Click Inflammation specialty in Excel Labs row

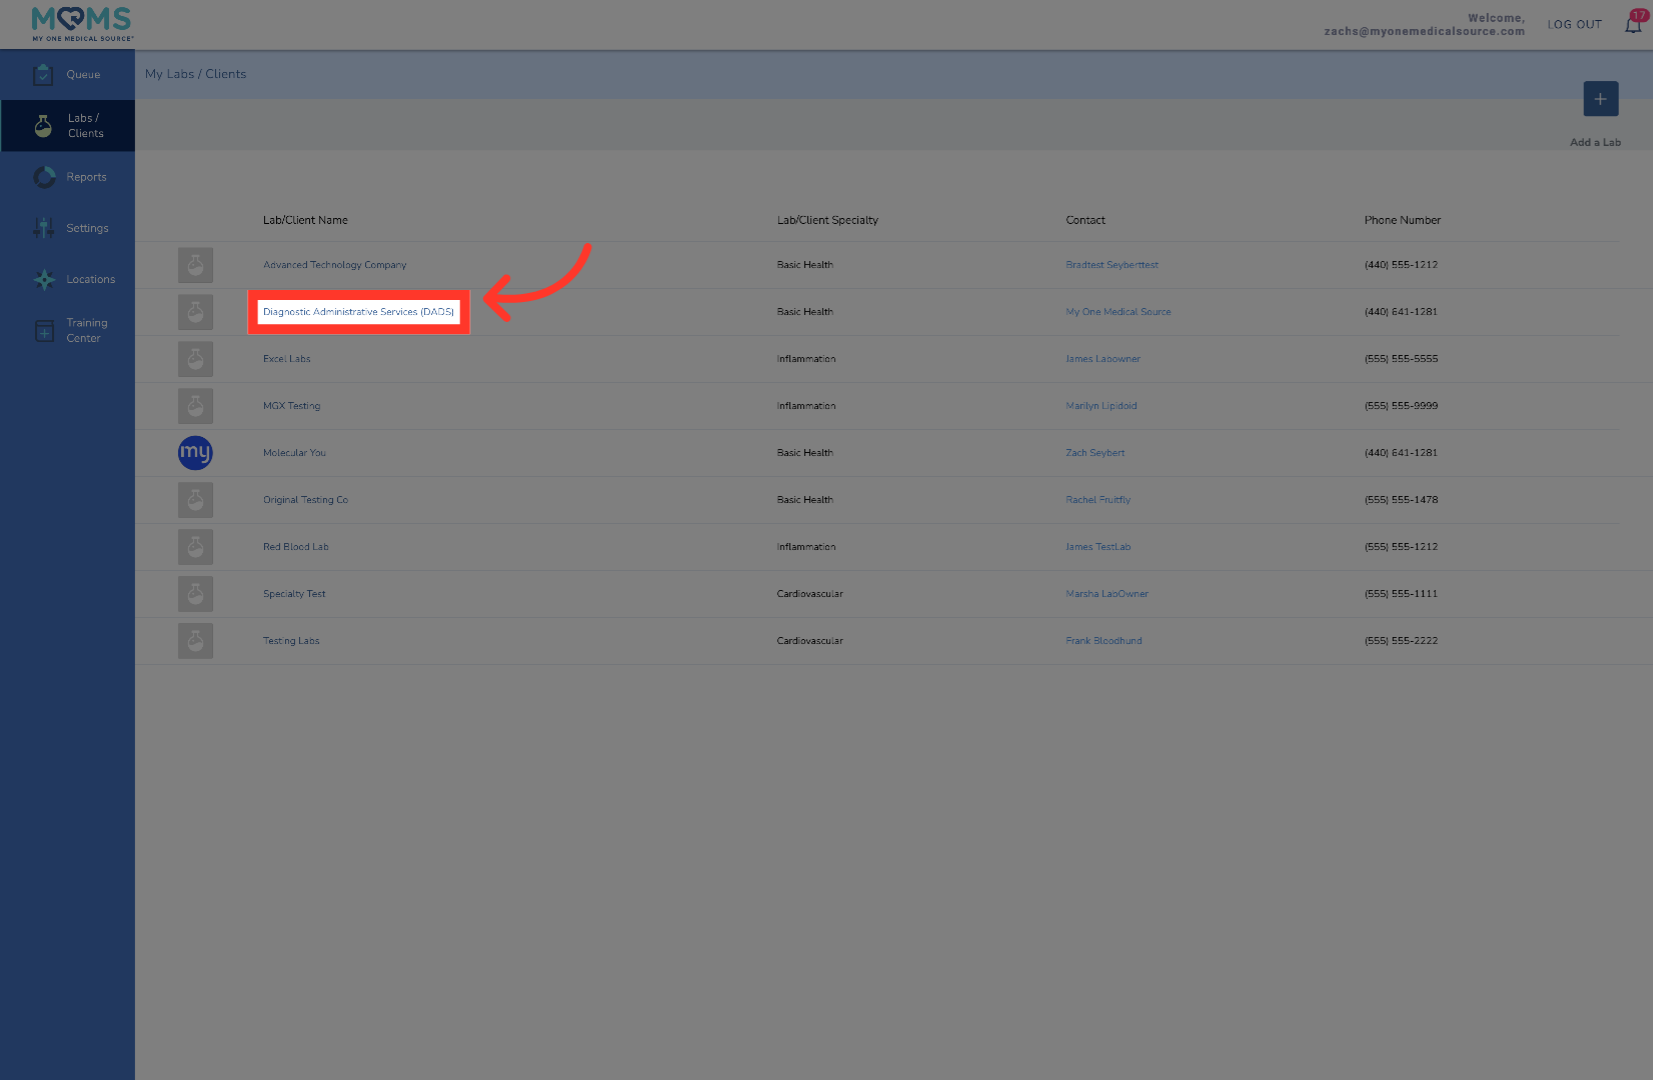806,359
